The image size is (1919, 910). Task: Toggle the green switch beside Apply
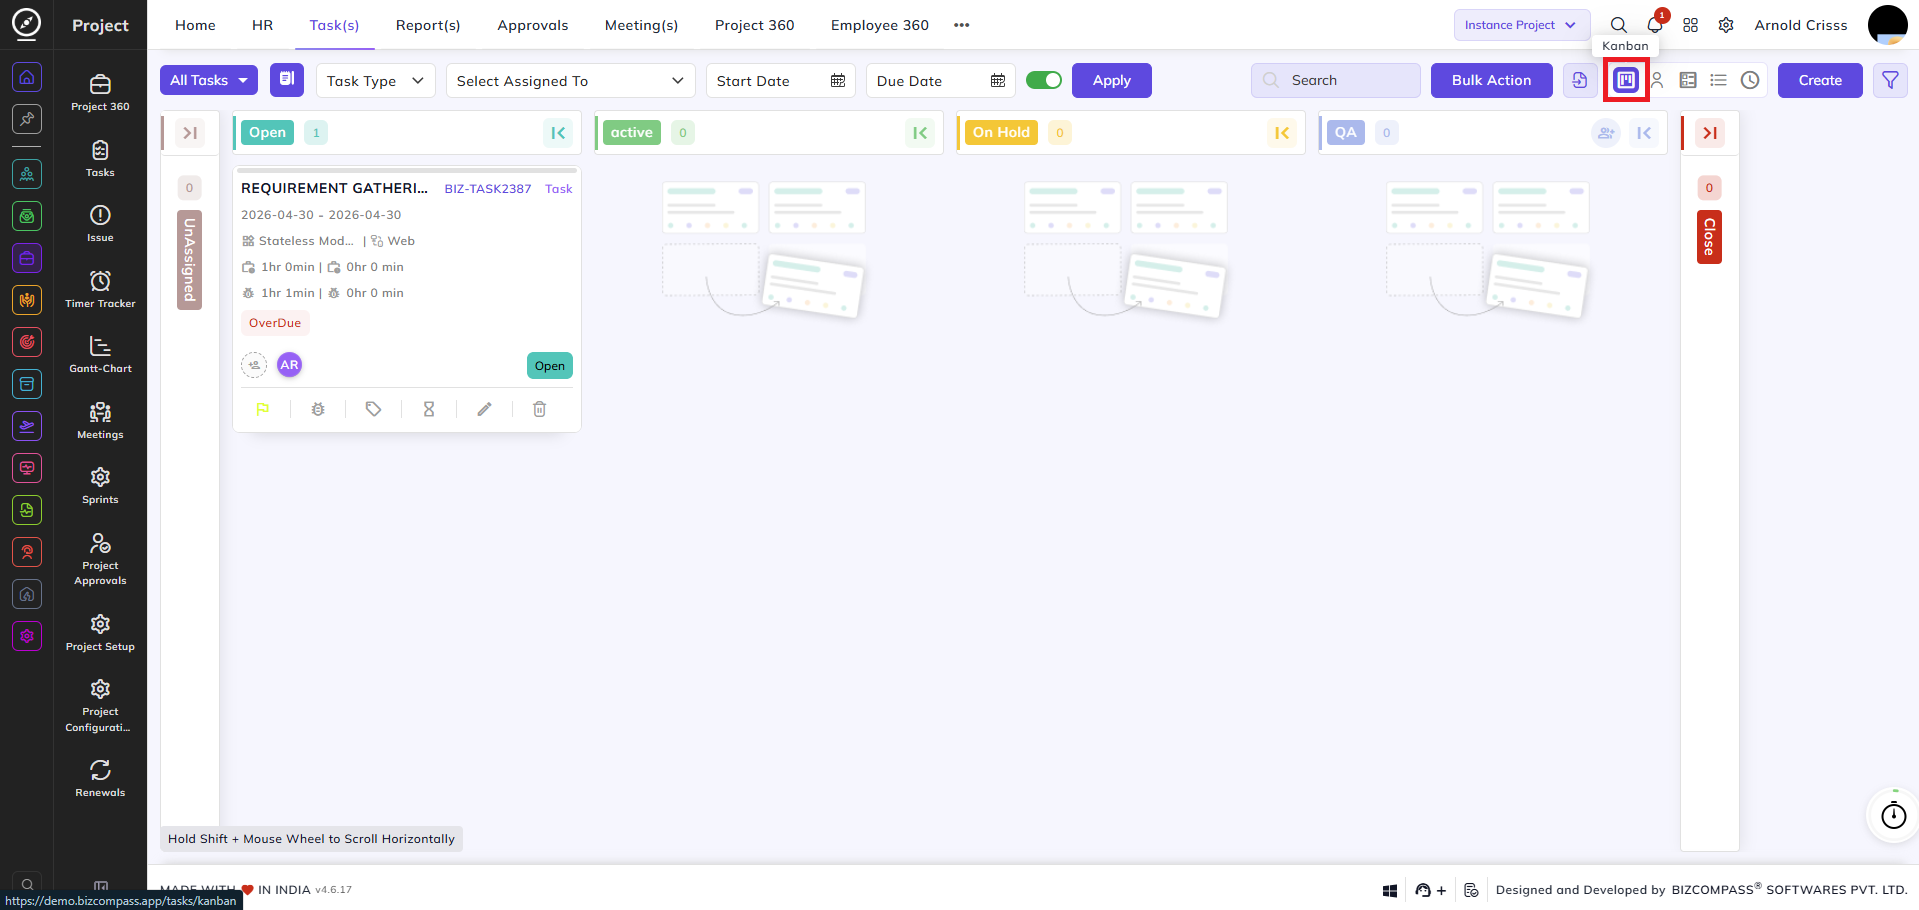click(x=1044, y=80)
